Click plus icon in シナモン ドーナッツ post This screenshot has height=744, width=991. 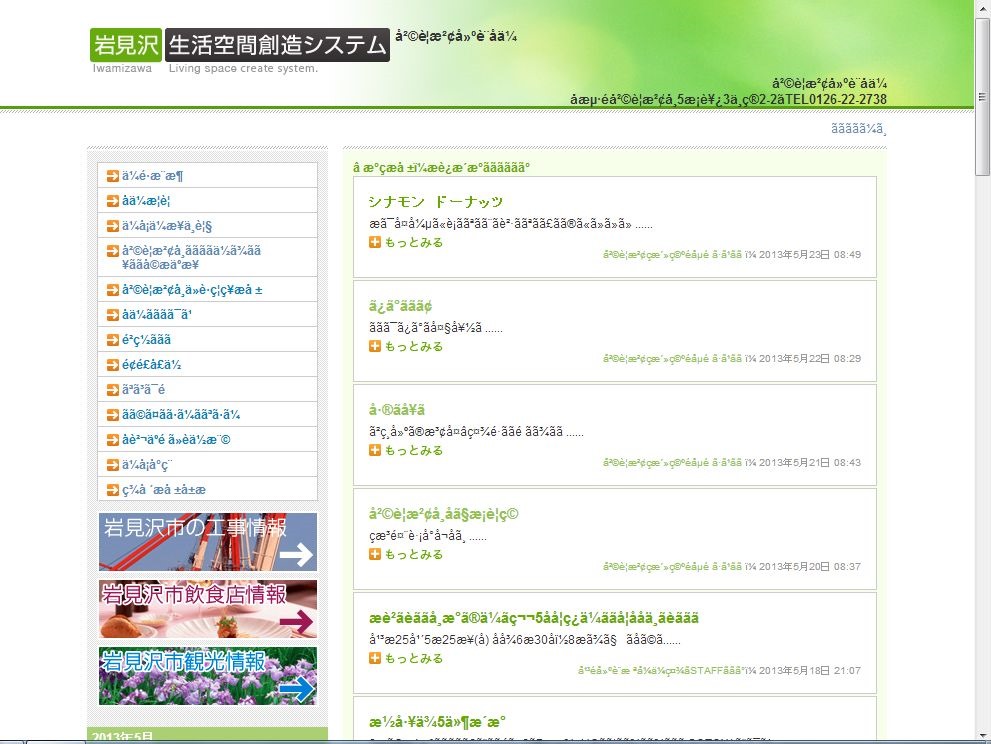coord(375,242)
